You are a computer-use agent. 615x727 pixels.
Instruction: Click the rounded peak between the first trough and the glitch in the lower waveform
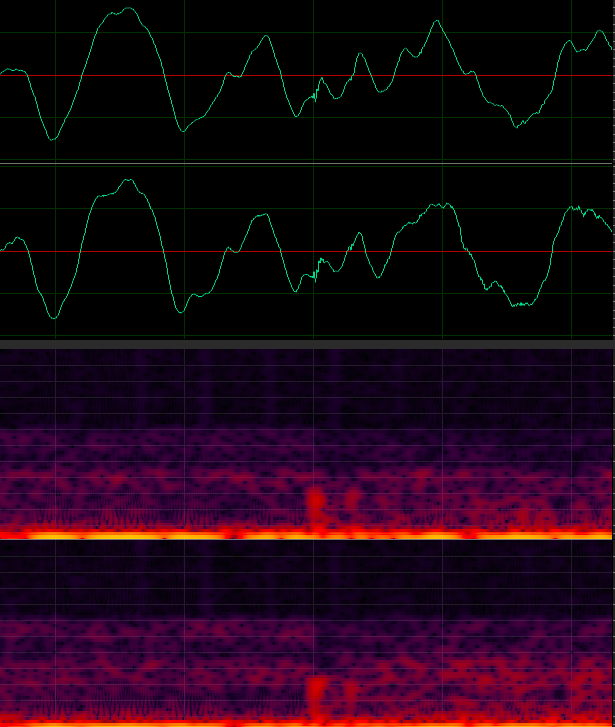[261, 216]
